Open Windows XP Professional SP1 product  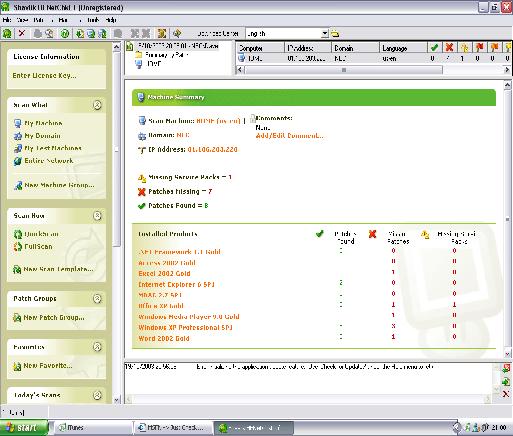click(x=185, y=328)
